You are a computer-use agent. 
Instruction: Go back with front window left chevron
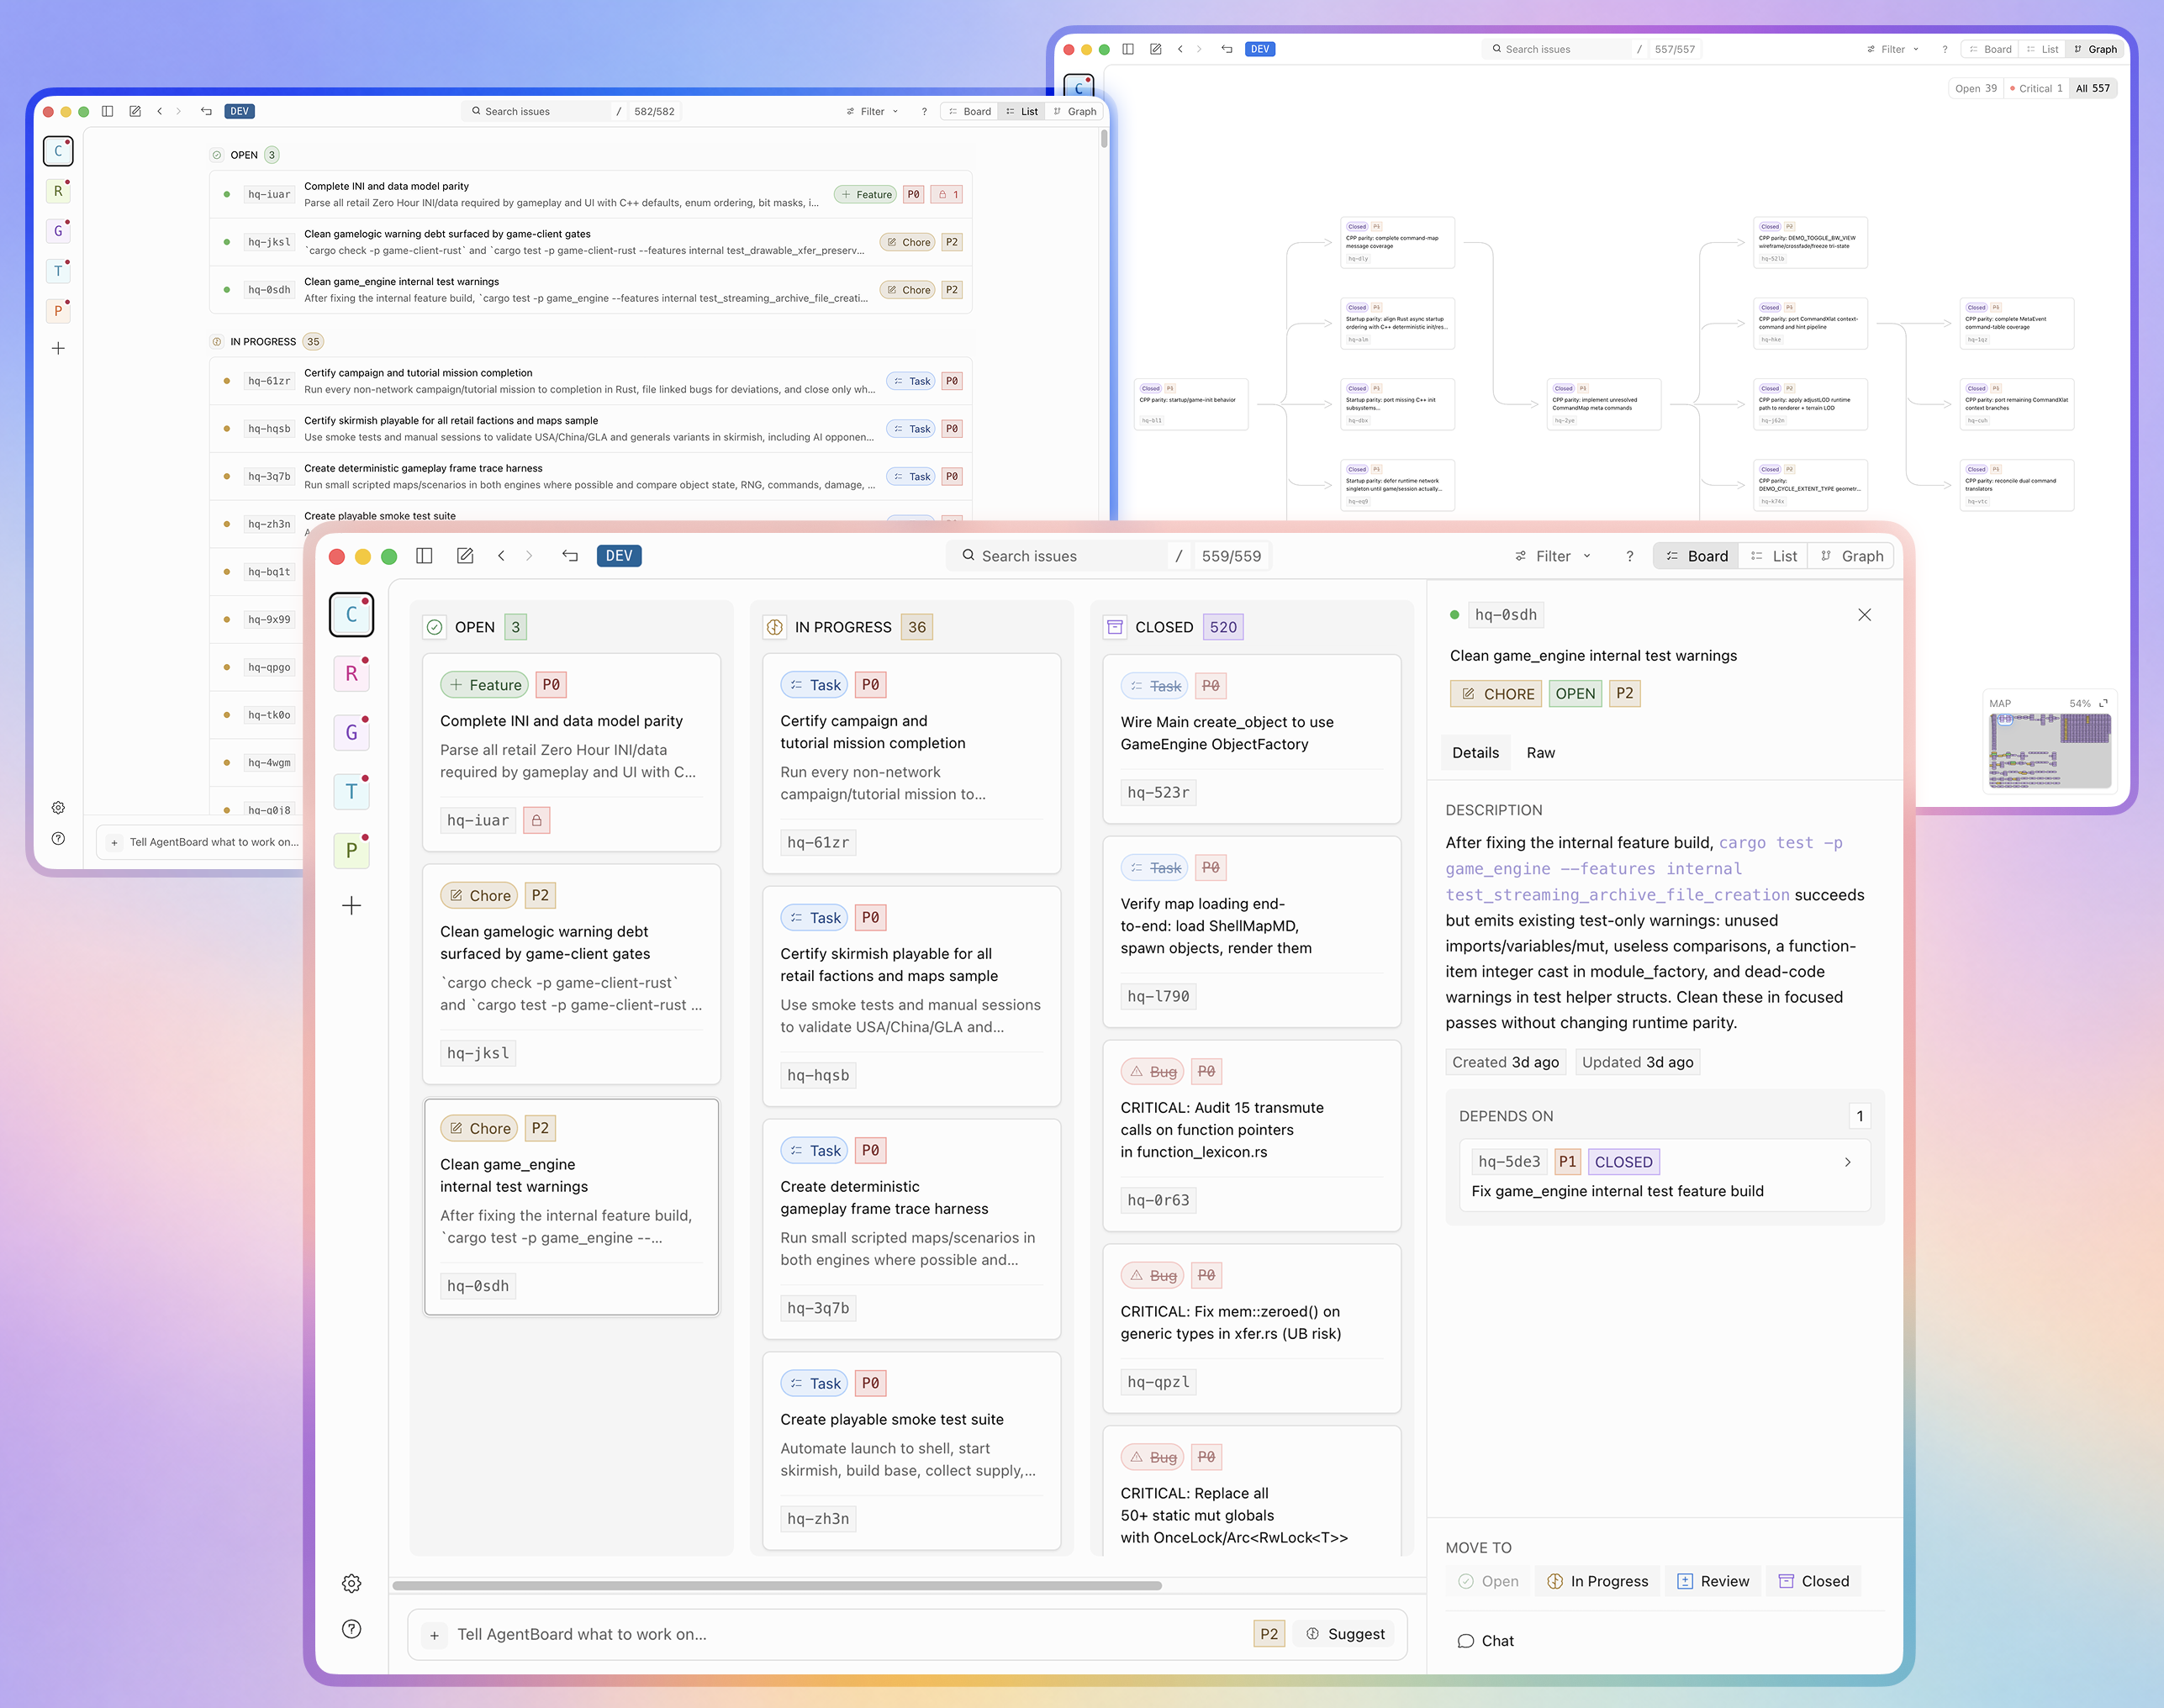tap(501, 556)
